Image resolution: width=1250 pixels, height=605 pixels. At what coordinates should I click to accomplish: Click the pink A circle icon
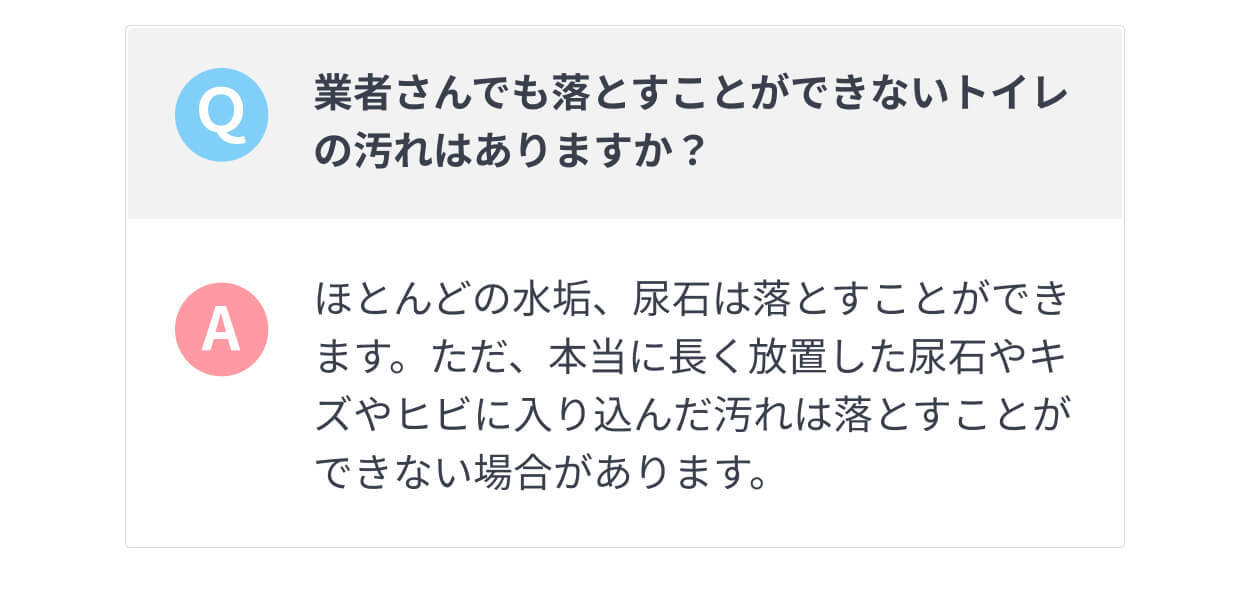(221, 330)
